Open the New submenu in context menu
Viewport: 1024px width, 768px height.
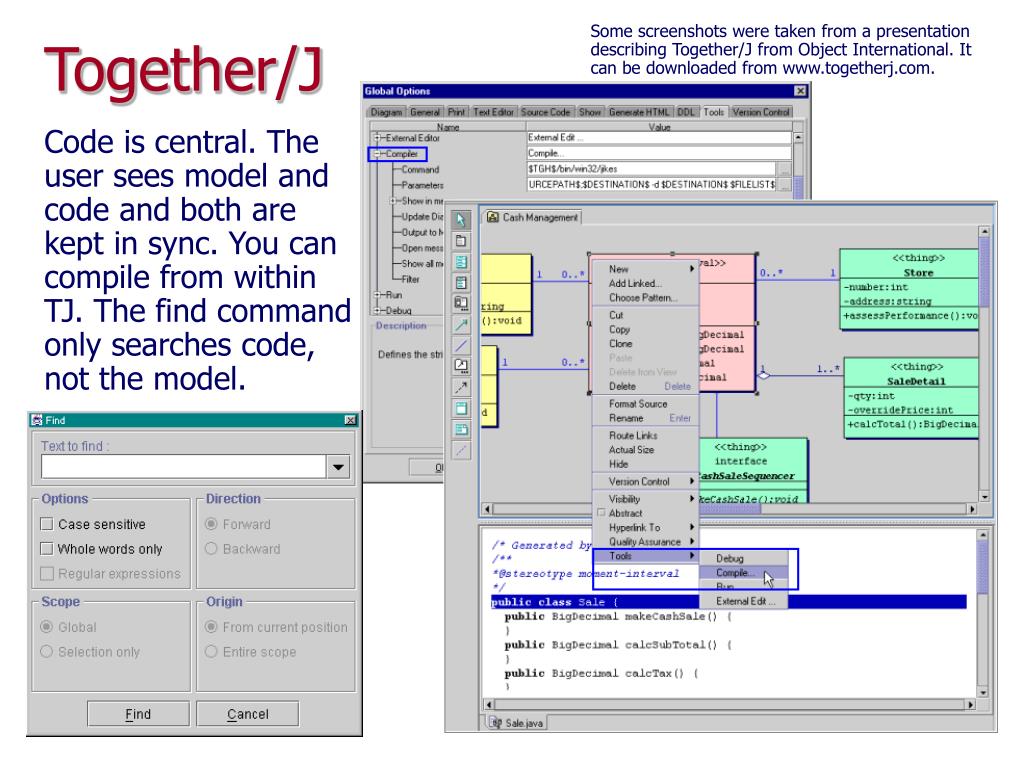tap(645, 269)
